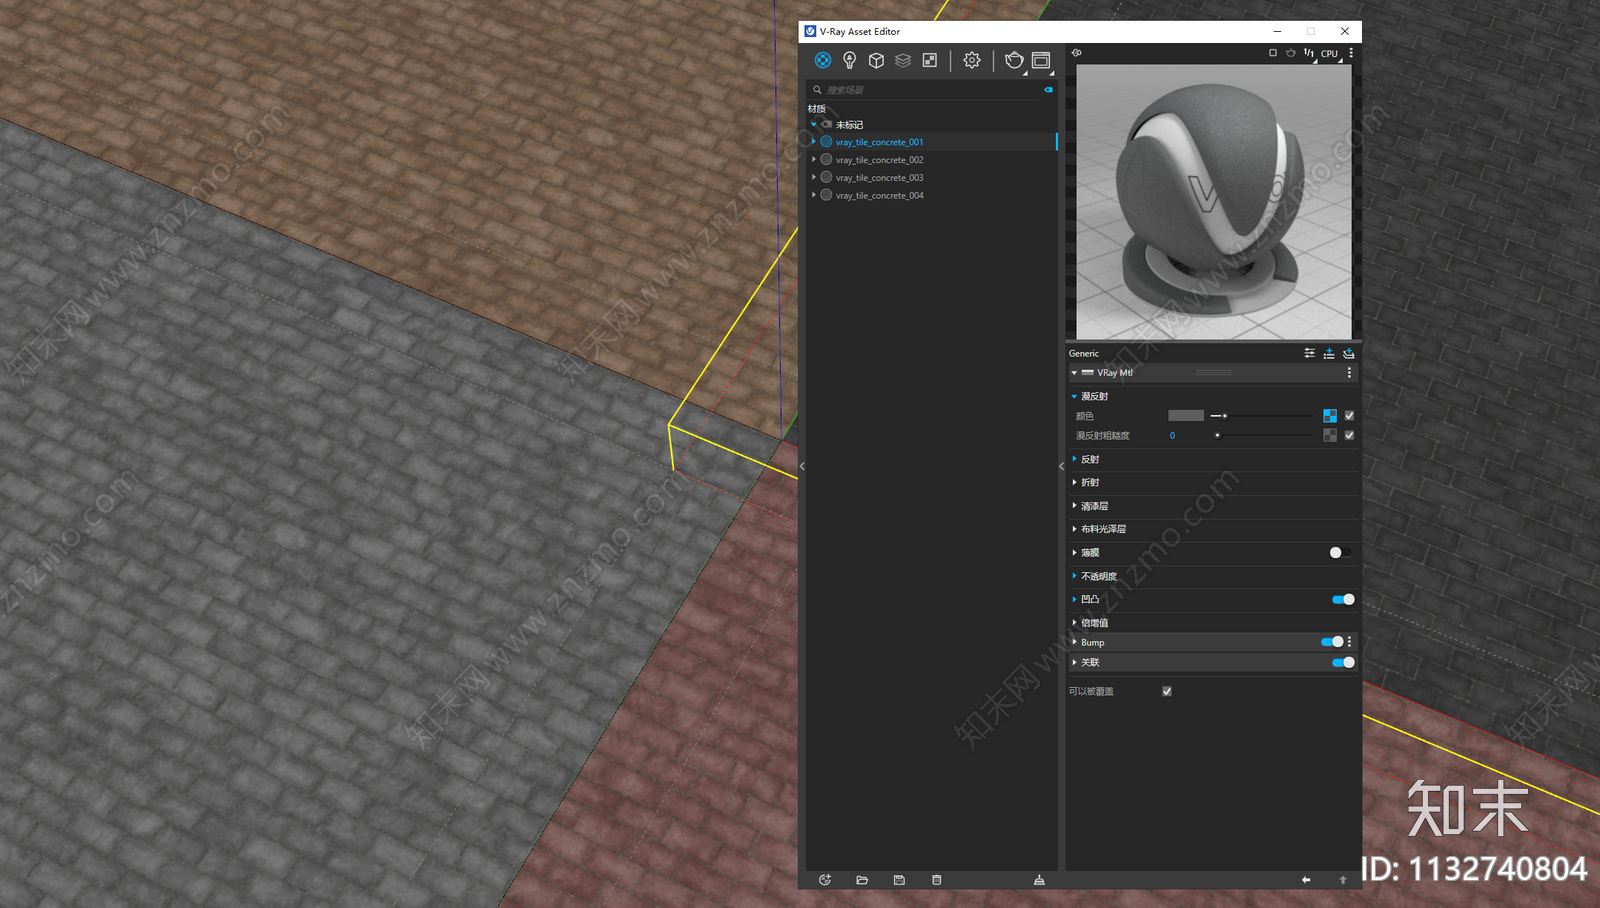
Task: Open the Materials category in asset toolbar
Action: pyautogui.click(x=822, y=60)
